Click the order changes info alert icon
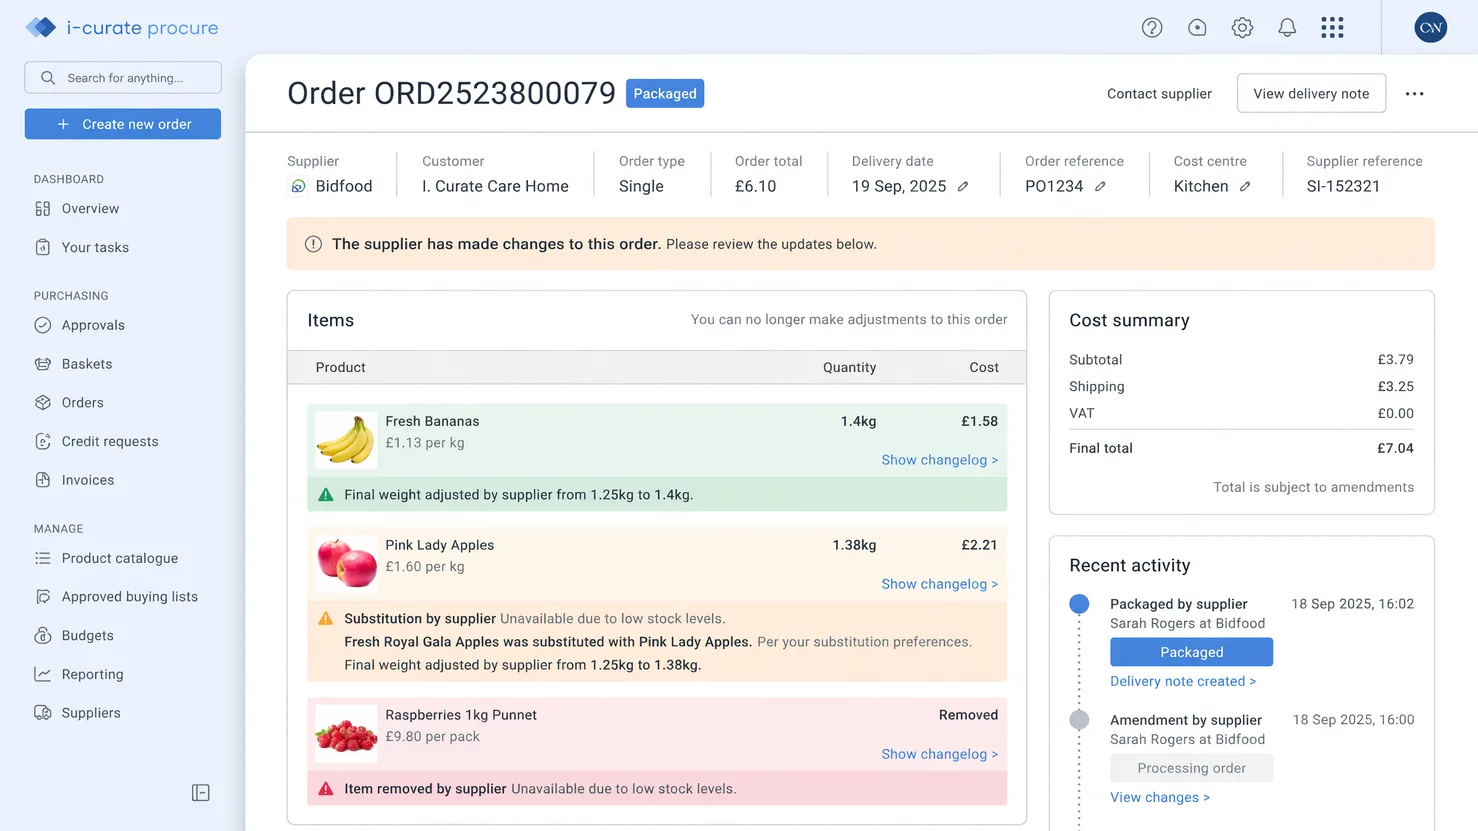Image resolution: width=1478 pixels, height=831 pixels. click(x=313, y=244)
